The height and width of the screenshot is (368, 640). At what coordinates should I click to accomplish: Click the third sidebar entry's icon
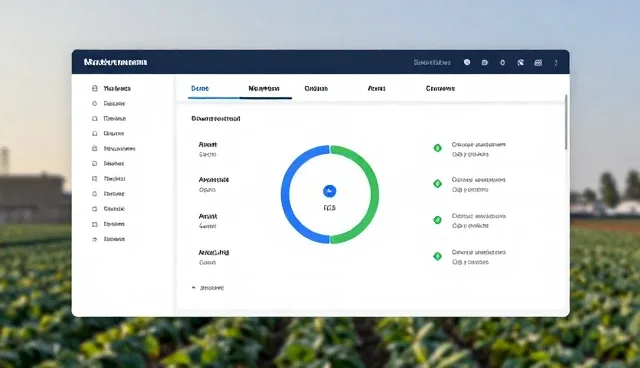[x=95, y=119]
